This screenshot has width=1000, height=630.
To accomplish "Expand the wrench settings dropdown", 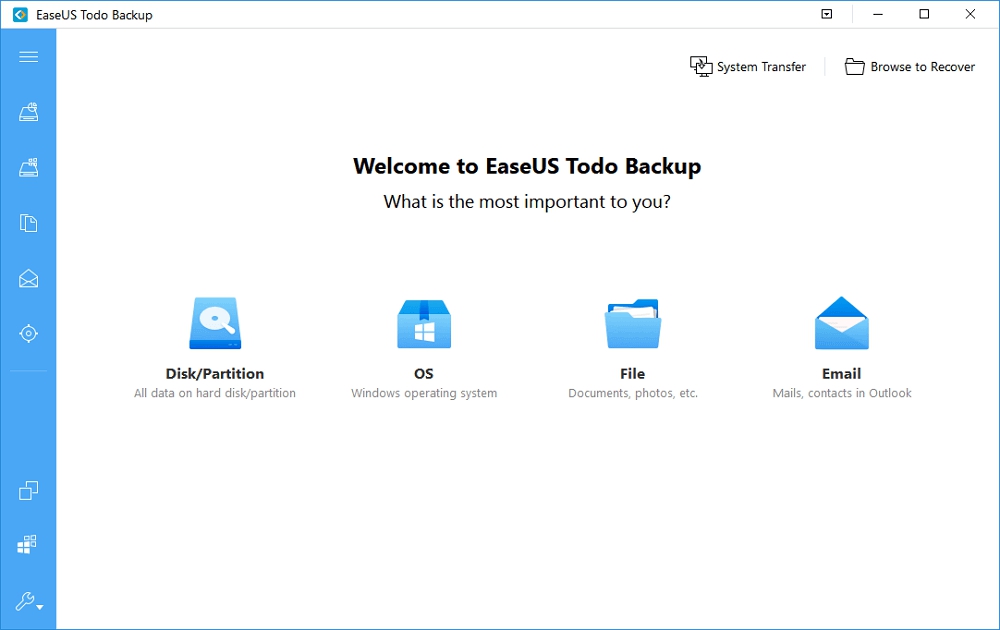I will [x=28, y=602].
